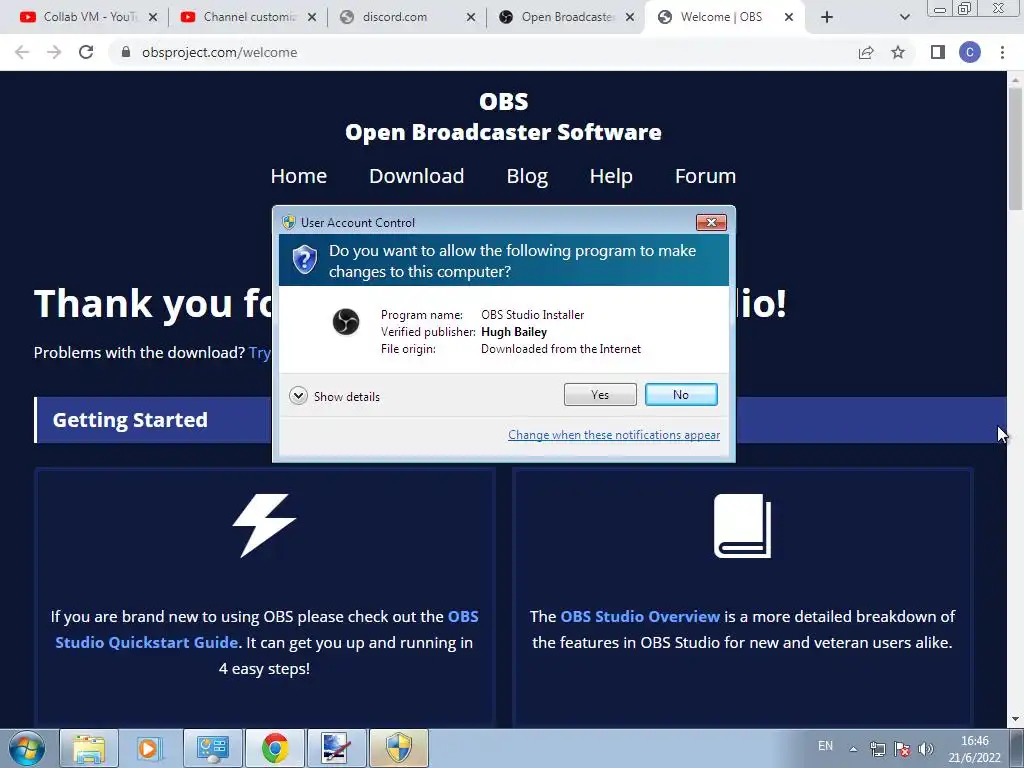Open Chrome profile avatar C

[x=970, y=52]
